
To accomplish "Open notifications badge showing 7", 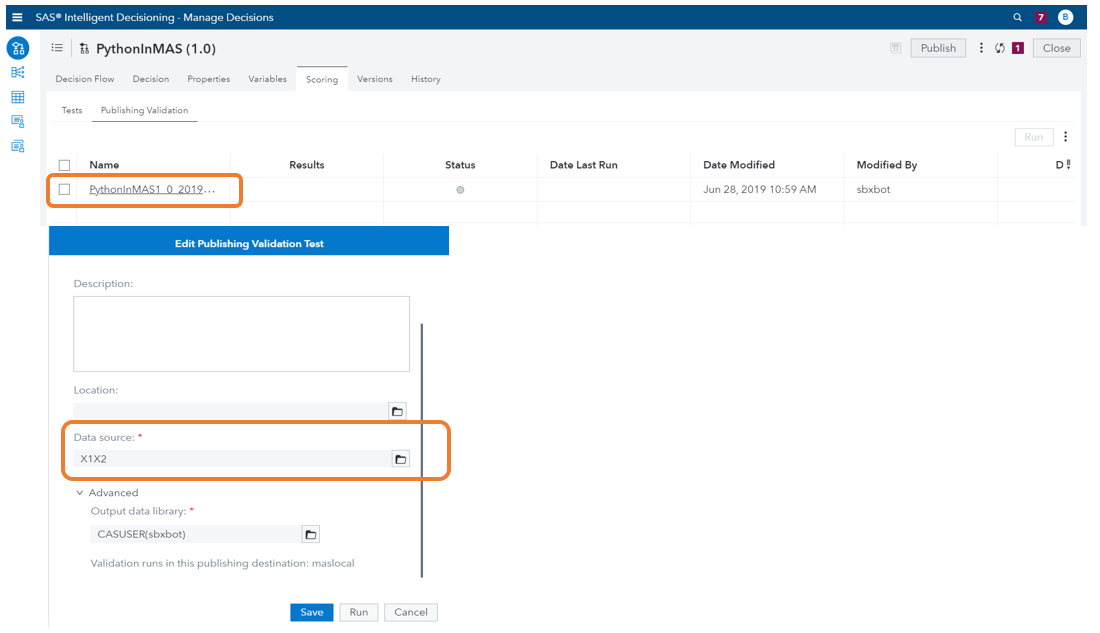I will 1041,17.
